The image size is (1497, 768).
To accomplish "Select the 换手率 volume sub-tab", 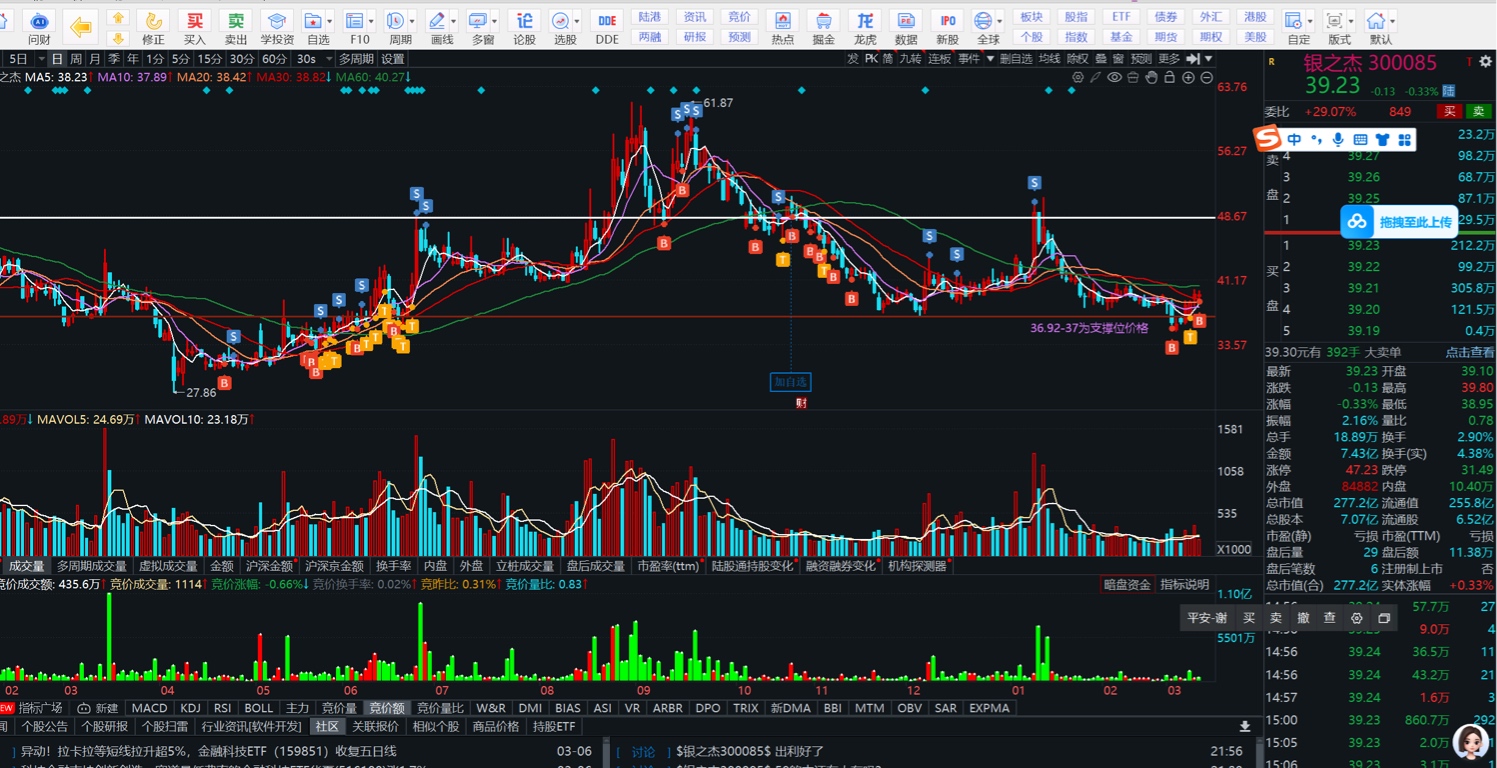I will (x=394, y=566).
